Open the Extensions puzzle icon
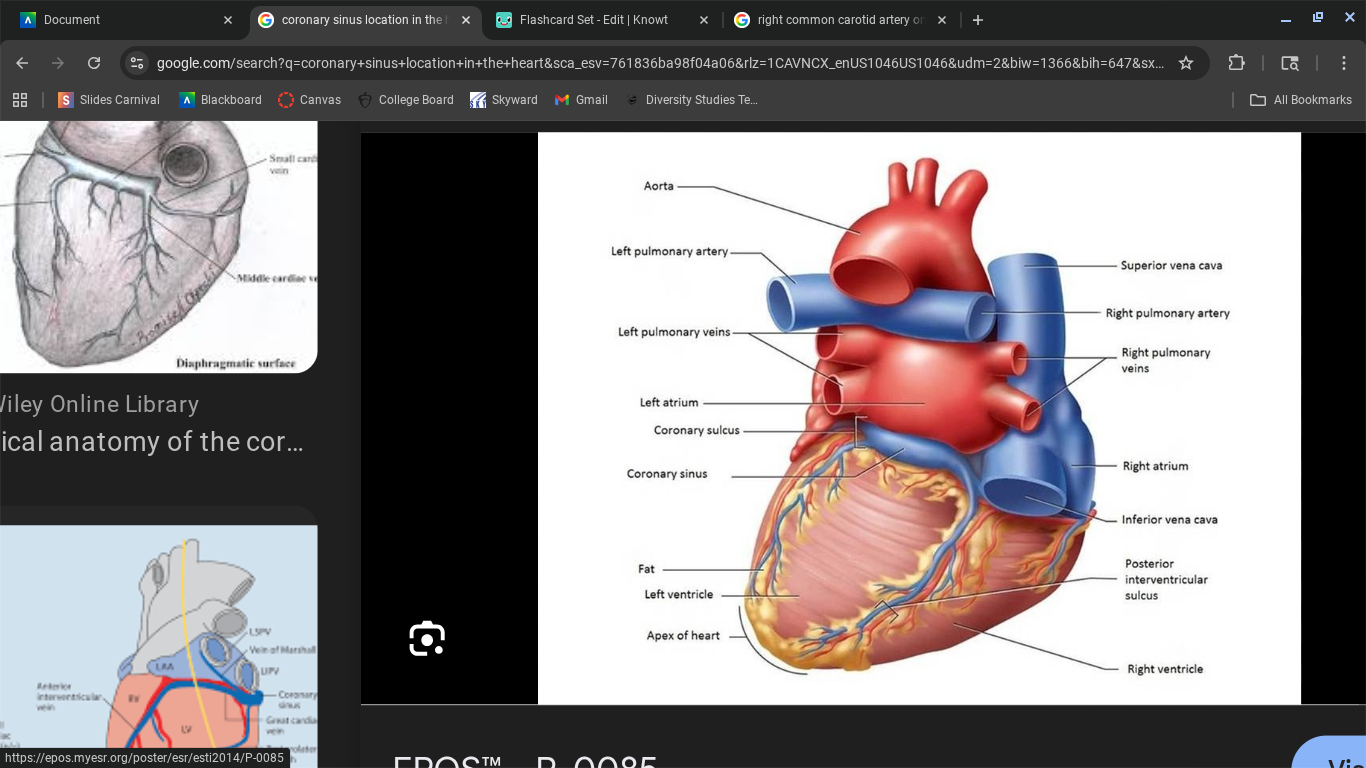The width and height of the screenshot is (1366, 768). pyautogui.click(x=1237, y=63)
